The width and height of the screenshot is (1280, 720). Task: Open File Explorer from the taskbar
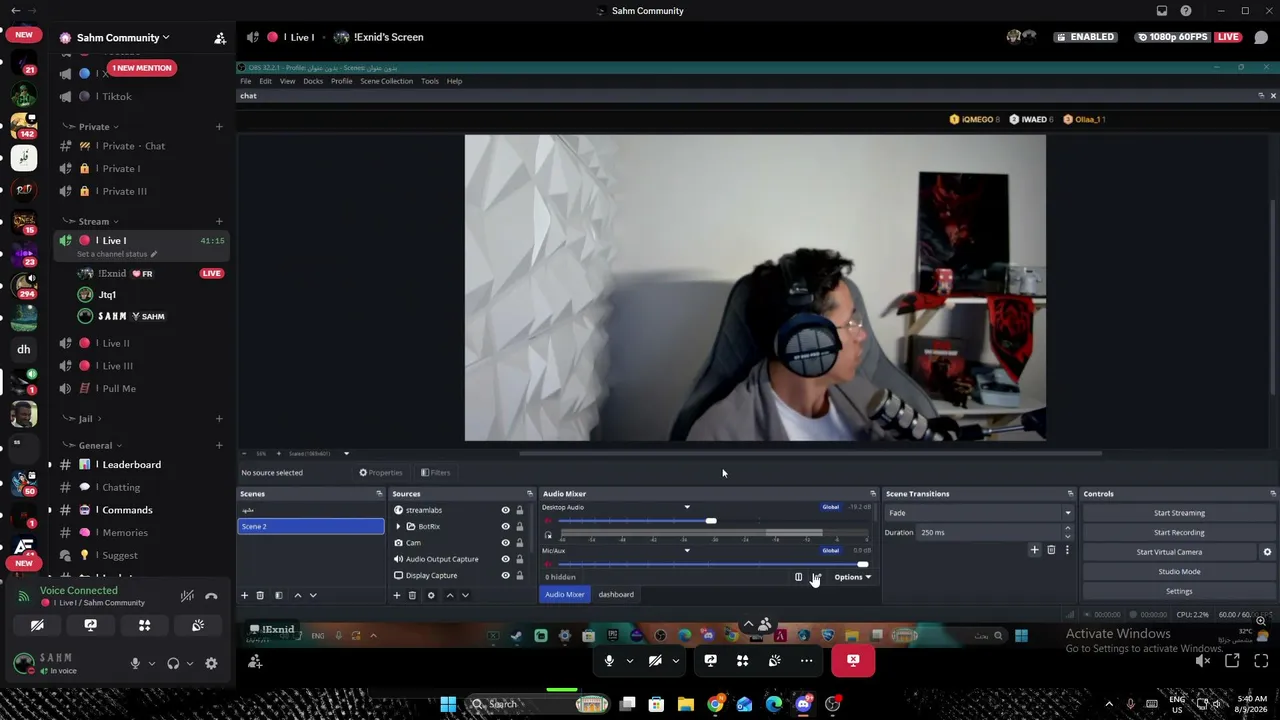coord(685,704)
